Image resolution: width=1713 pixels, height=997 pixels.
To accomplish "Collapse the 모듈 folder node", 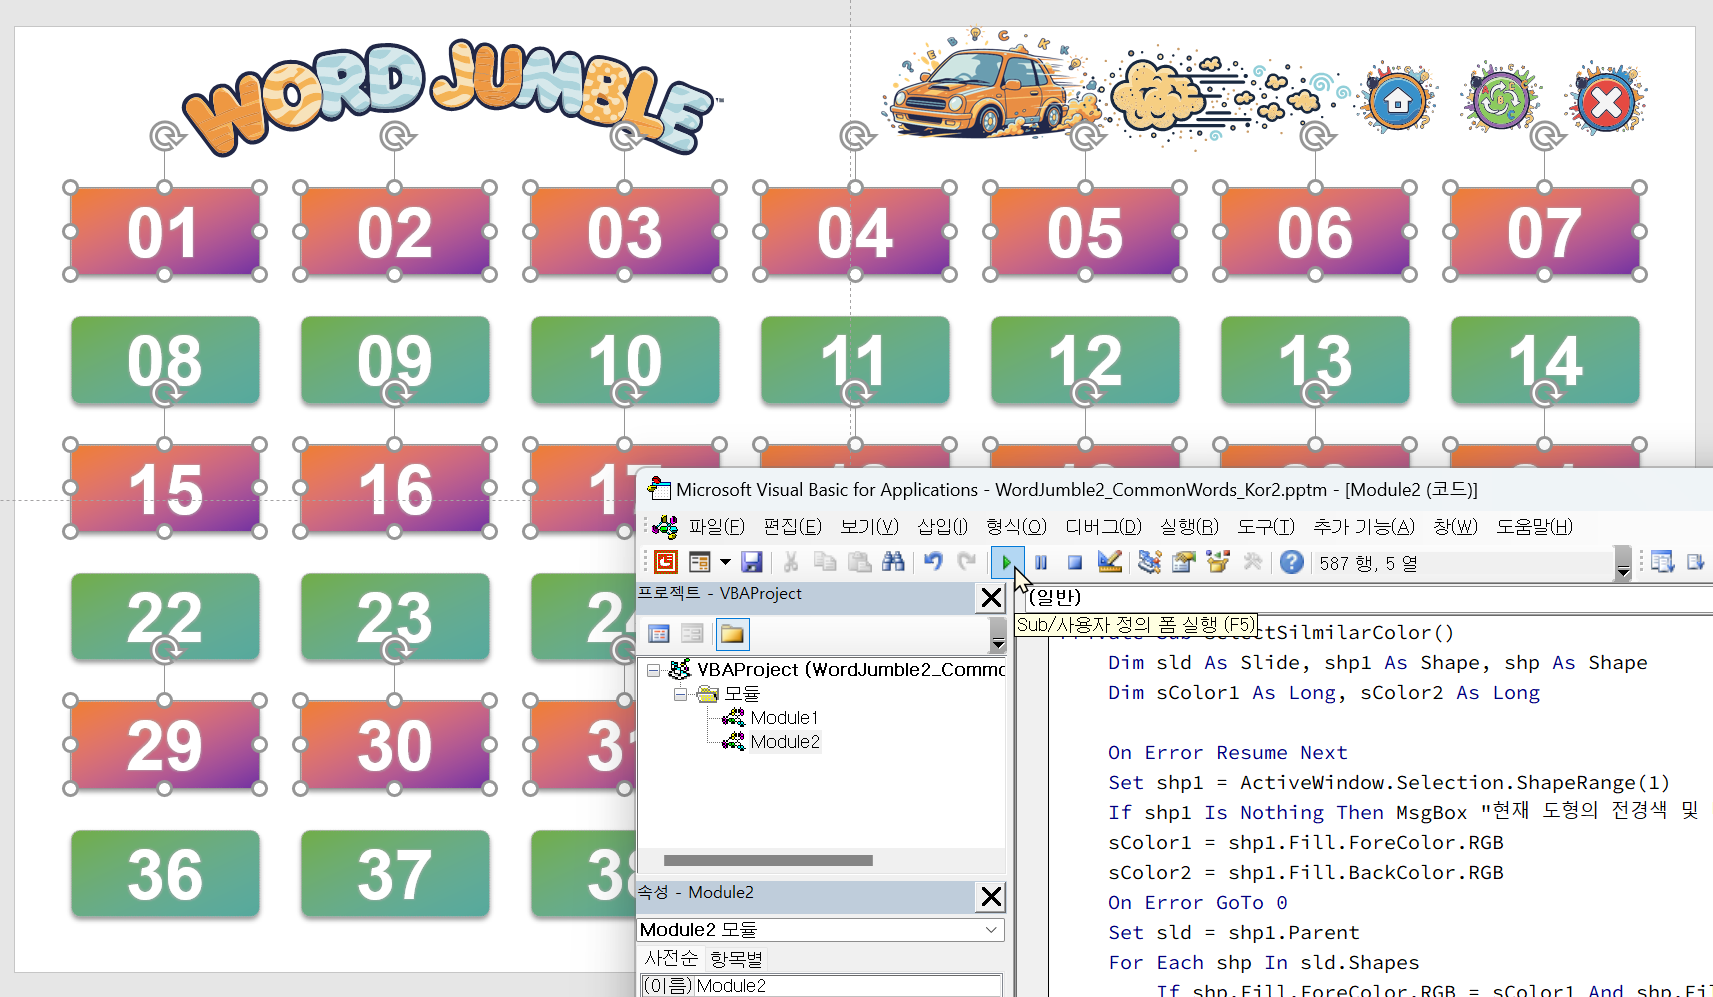I will pyautogui.click(x=680, y=694).
